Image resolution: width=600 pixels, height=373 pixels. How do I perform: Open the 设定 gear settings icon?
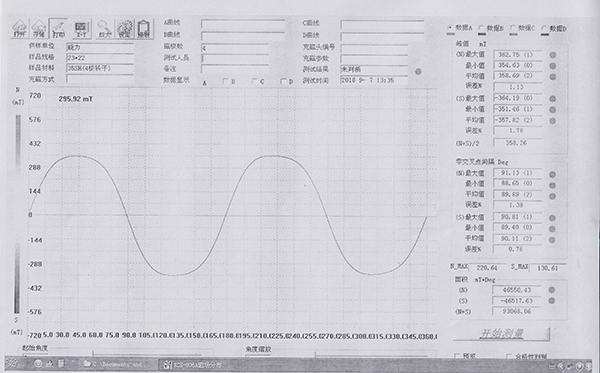pyautogui.click(x=125, y=29)
